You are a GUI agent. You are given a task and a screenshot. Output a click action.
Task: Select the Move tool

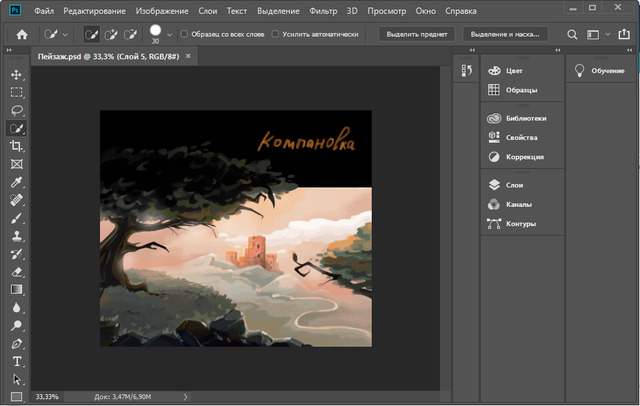(x=16, y=75)
